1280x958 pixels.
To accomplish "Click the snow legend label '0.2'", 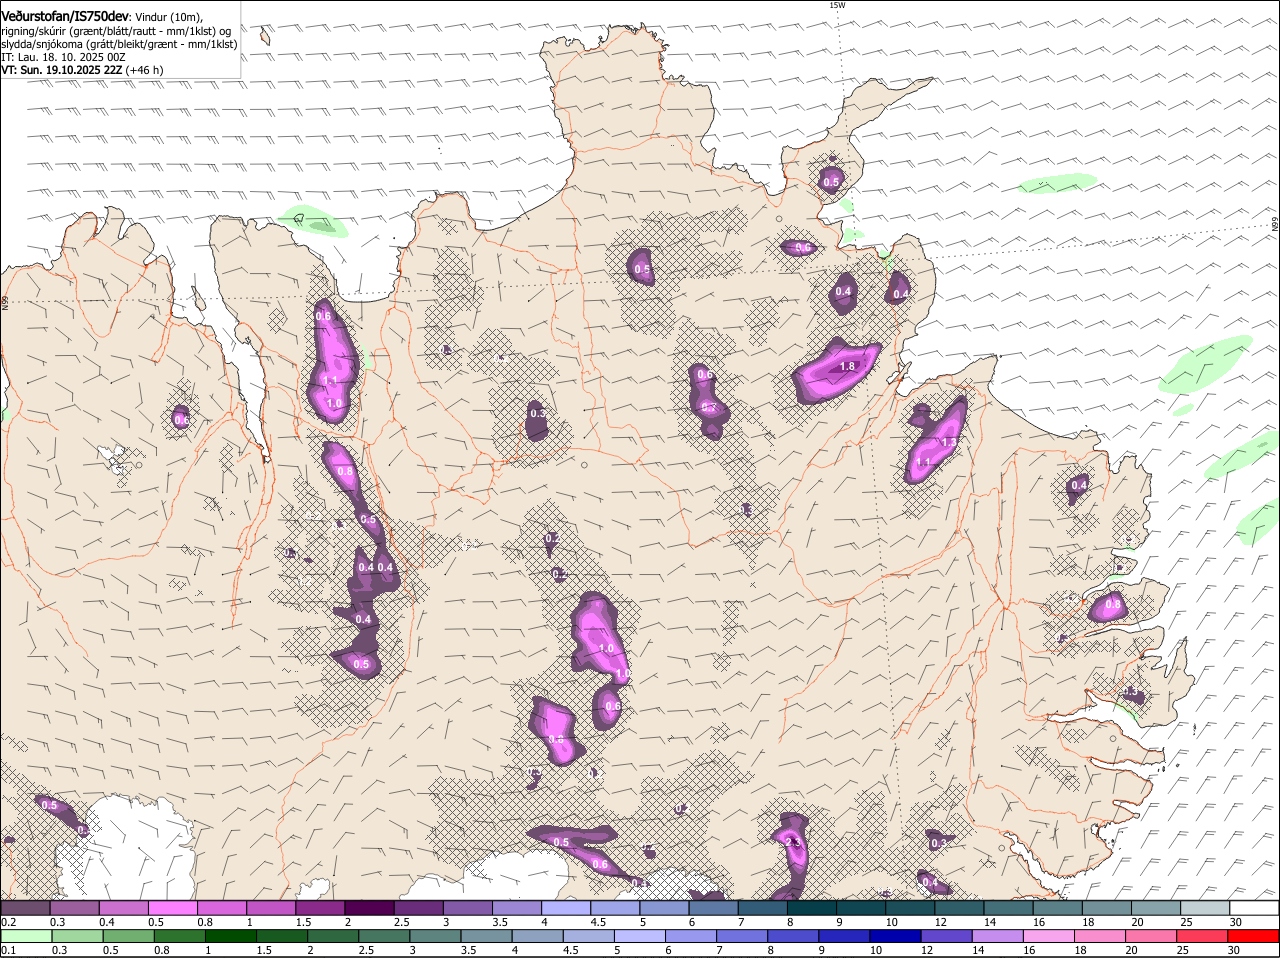I will [x=9, y=922].
